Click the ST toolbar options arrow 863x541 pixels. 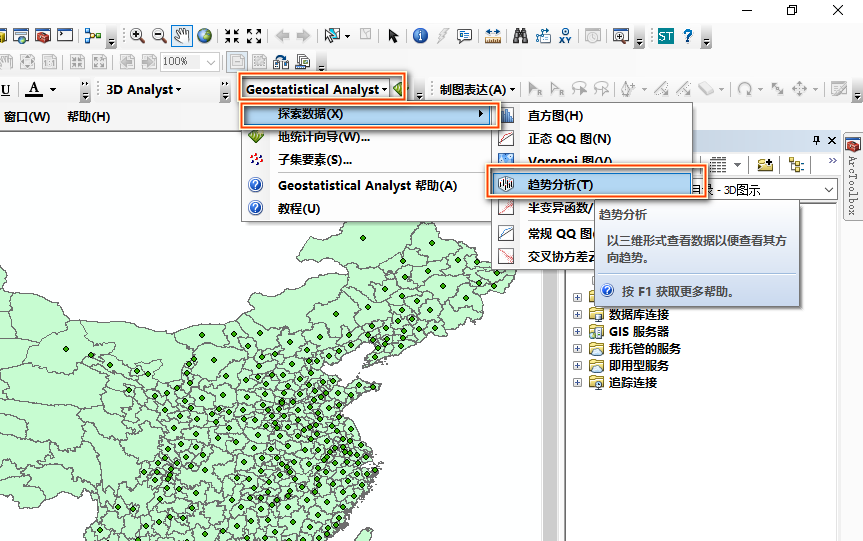click(707, 40)
